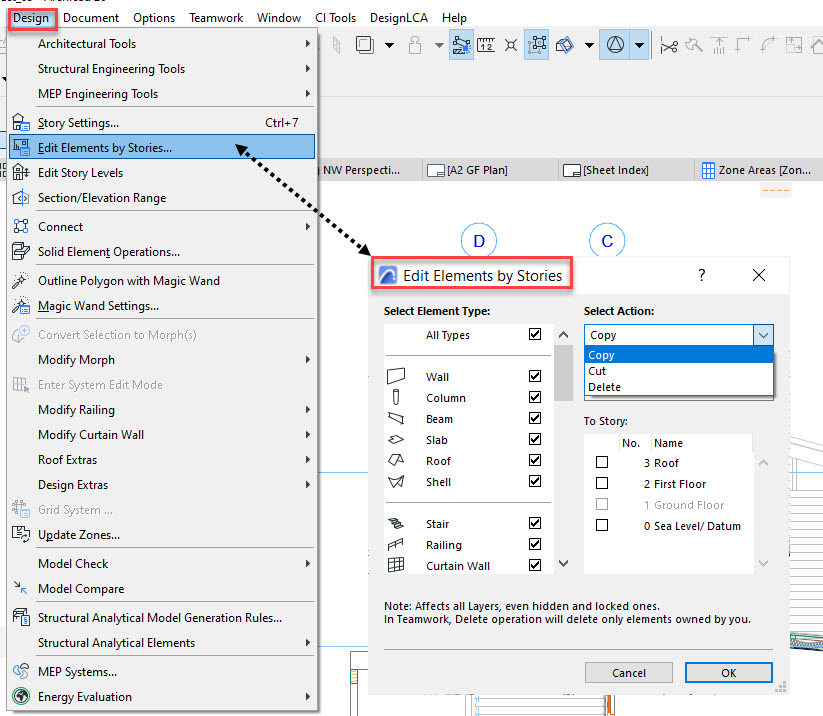Expand the MEP Engineering Tools submenu

click(162, 94)
